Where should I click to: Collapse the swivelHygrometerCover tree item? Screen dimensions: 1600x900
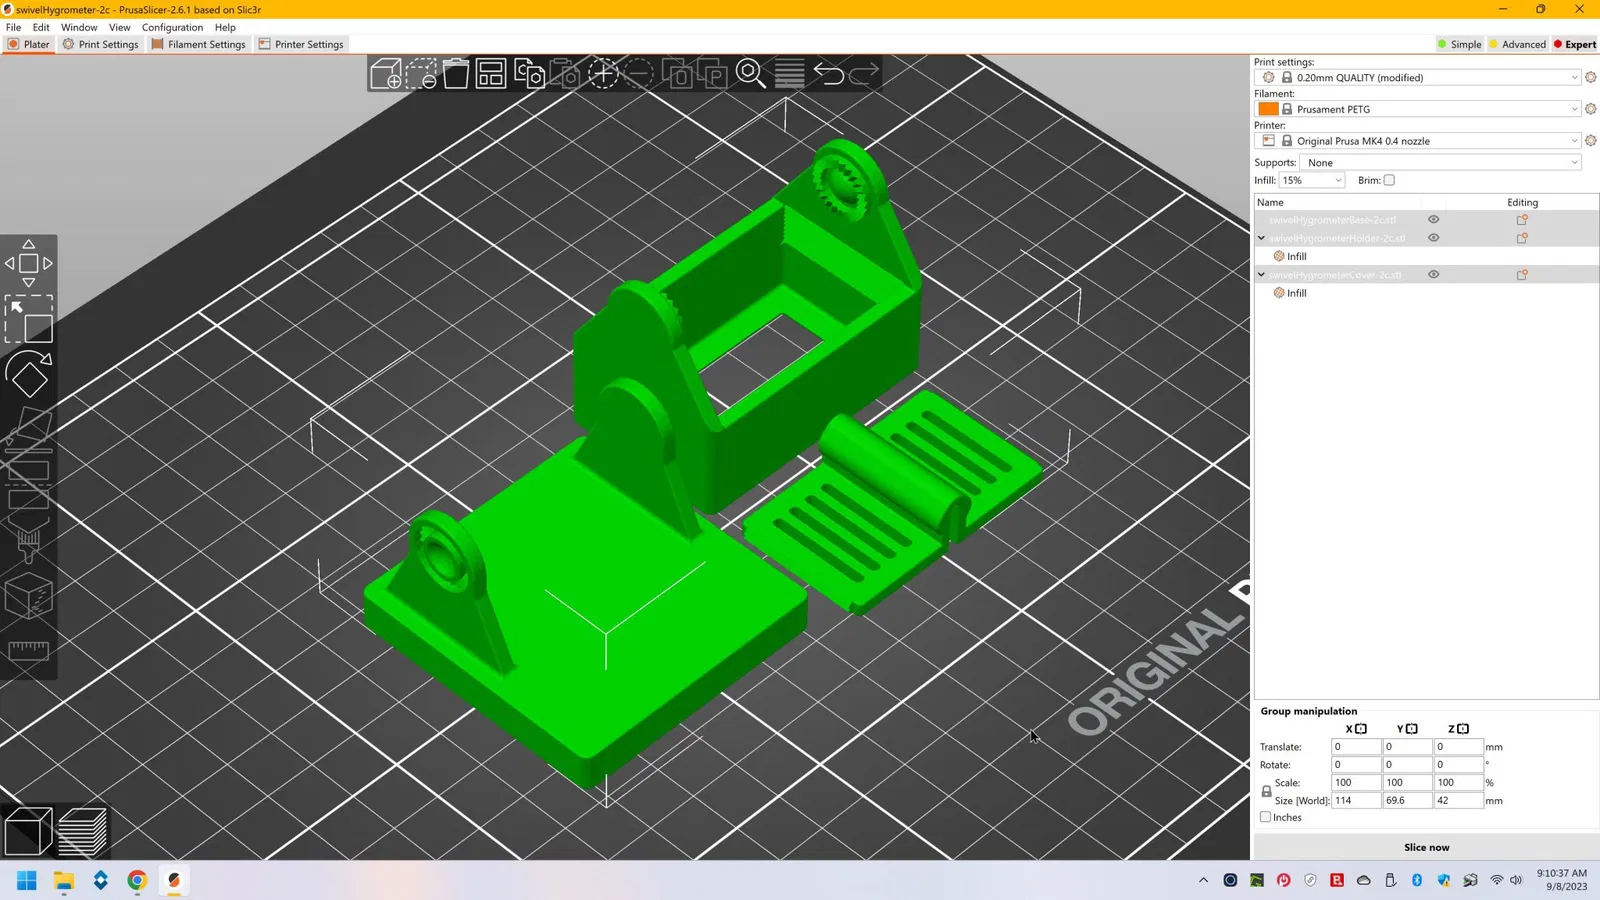[x=1261, y=275]
